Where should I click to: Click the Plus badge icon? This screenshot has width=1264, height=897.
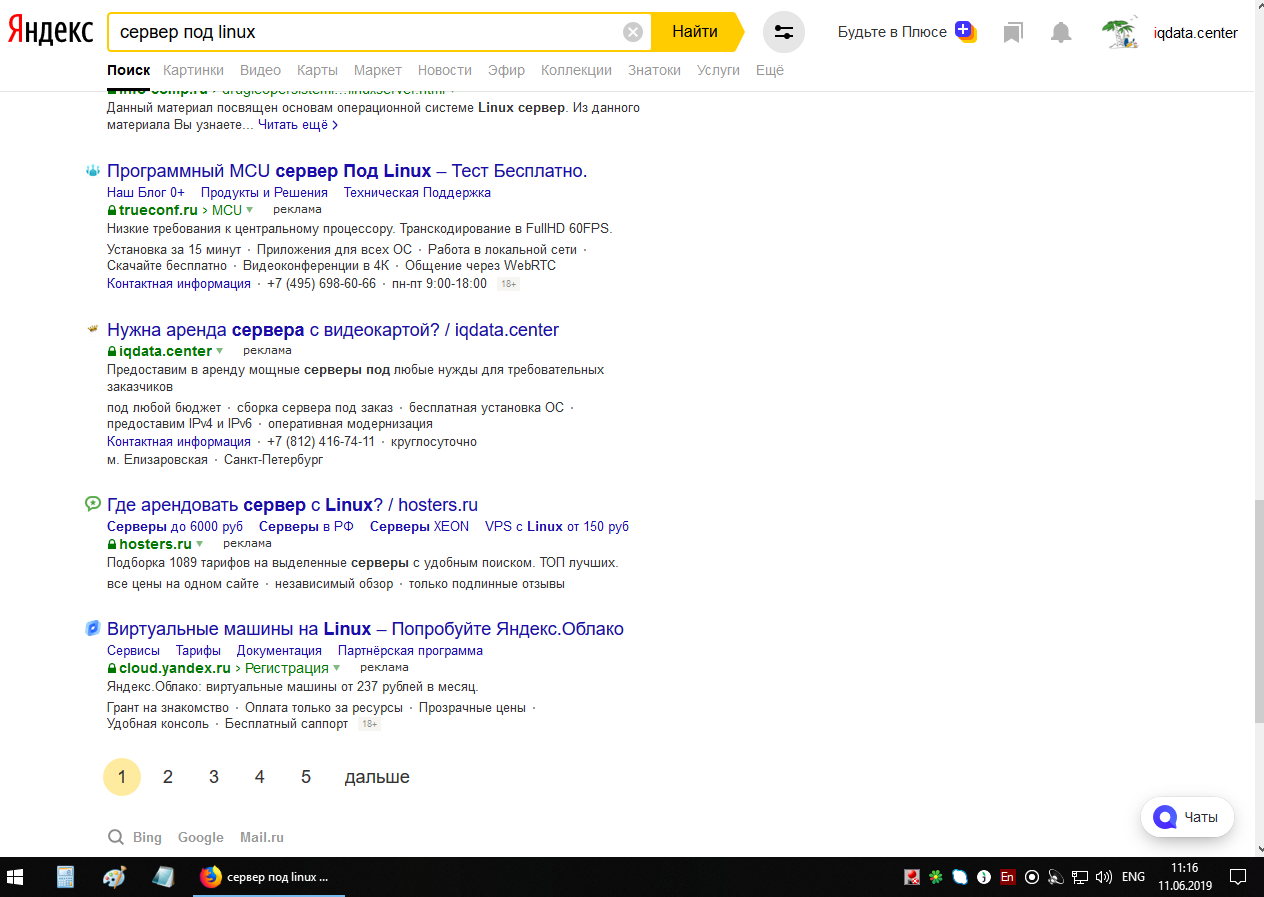coord(965,31)
